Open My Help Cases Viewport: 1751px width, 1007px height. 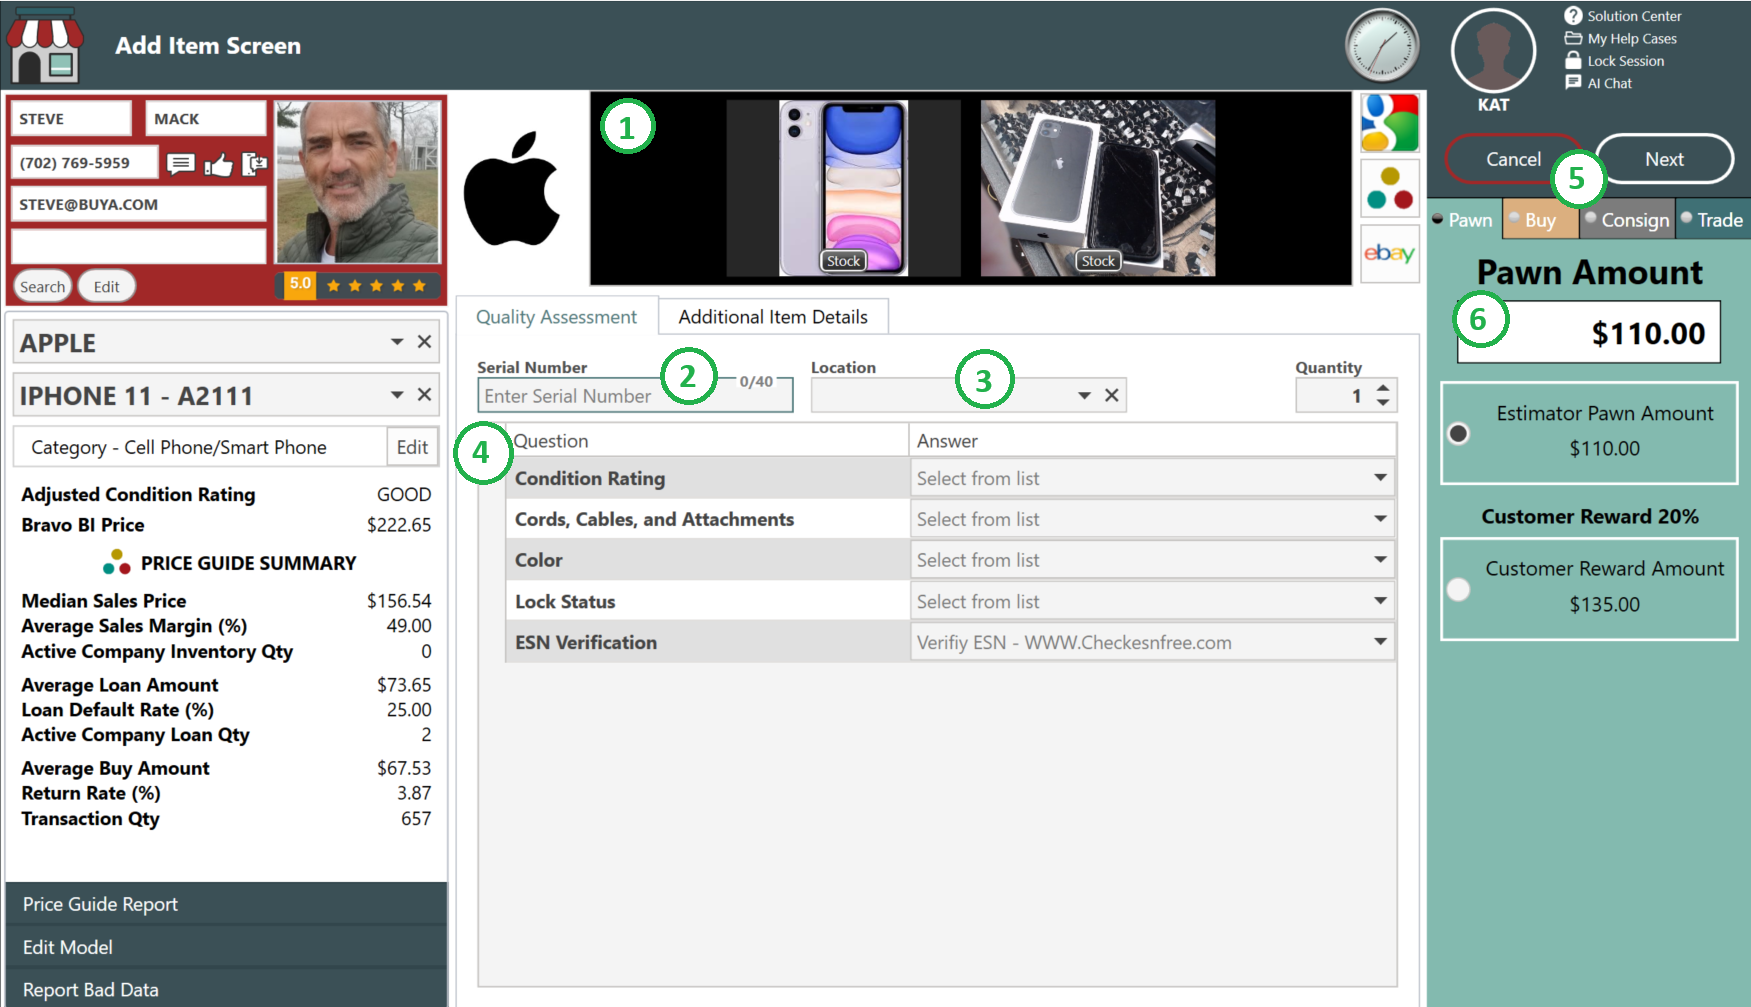coord(1621,39)
